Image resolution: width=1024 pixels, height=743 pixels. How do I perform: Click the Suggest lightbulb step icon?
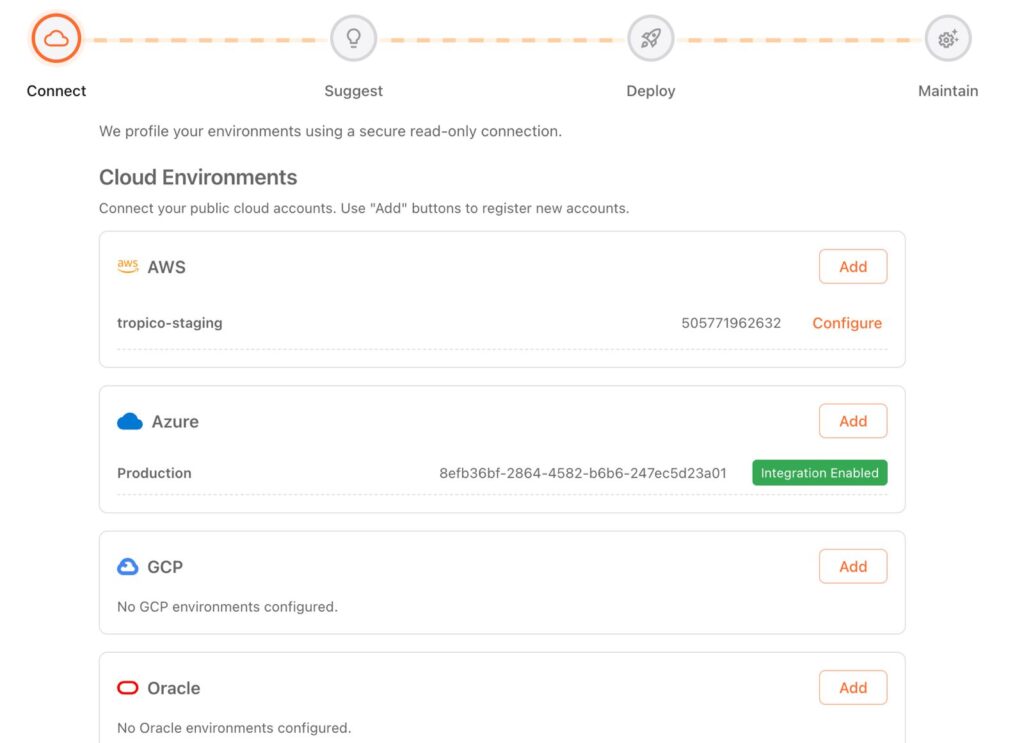(353, 39)
